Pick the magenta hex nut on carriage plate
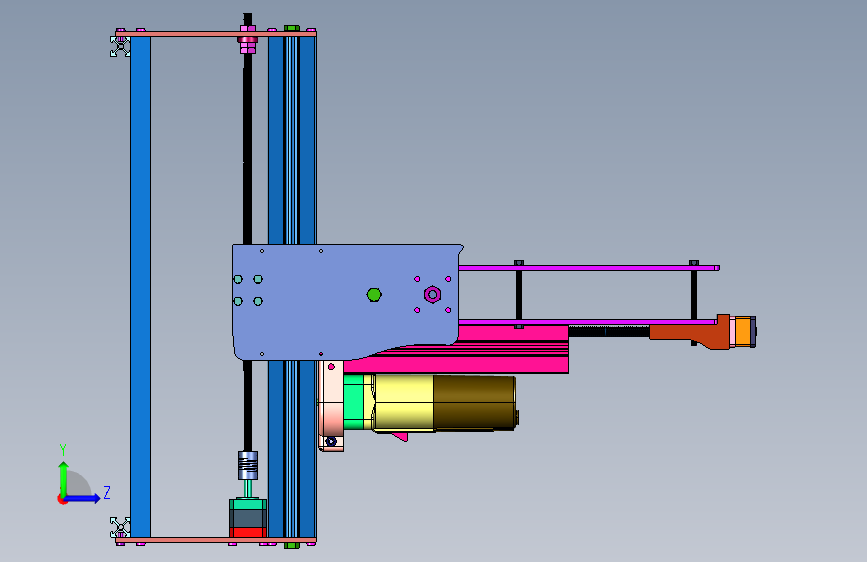This screenshot has width=867, height=562. pyautogui.click(x=432, y=294)
